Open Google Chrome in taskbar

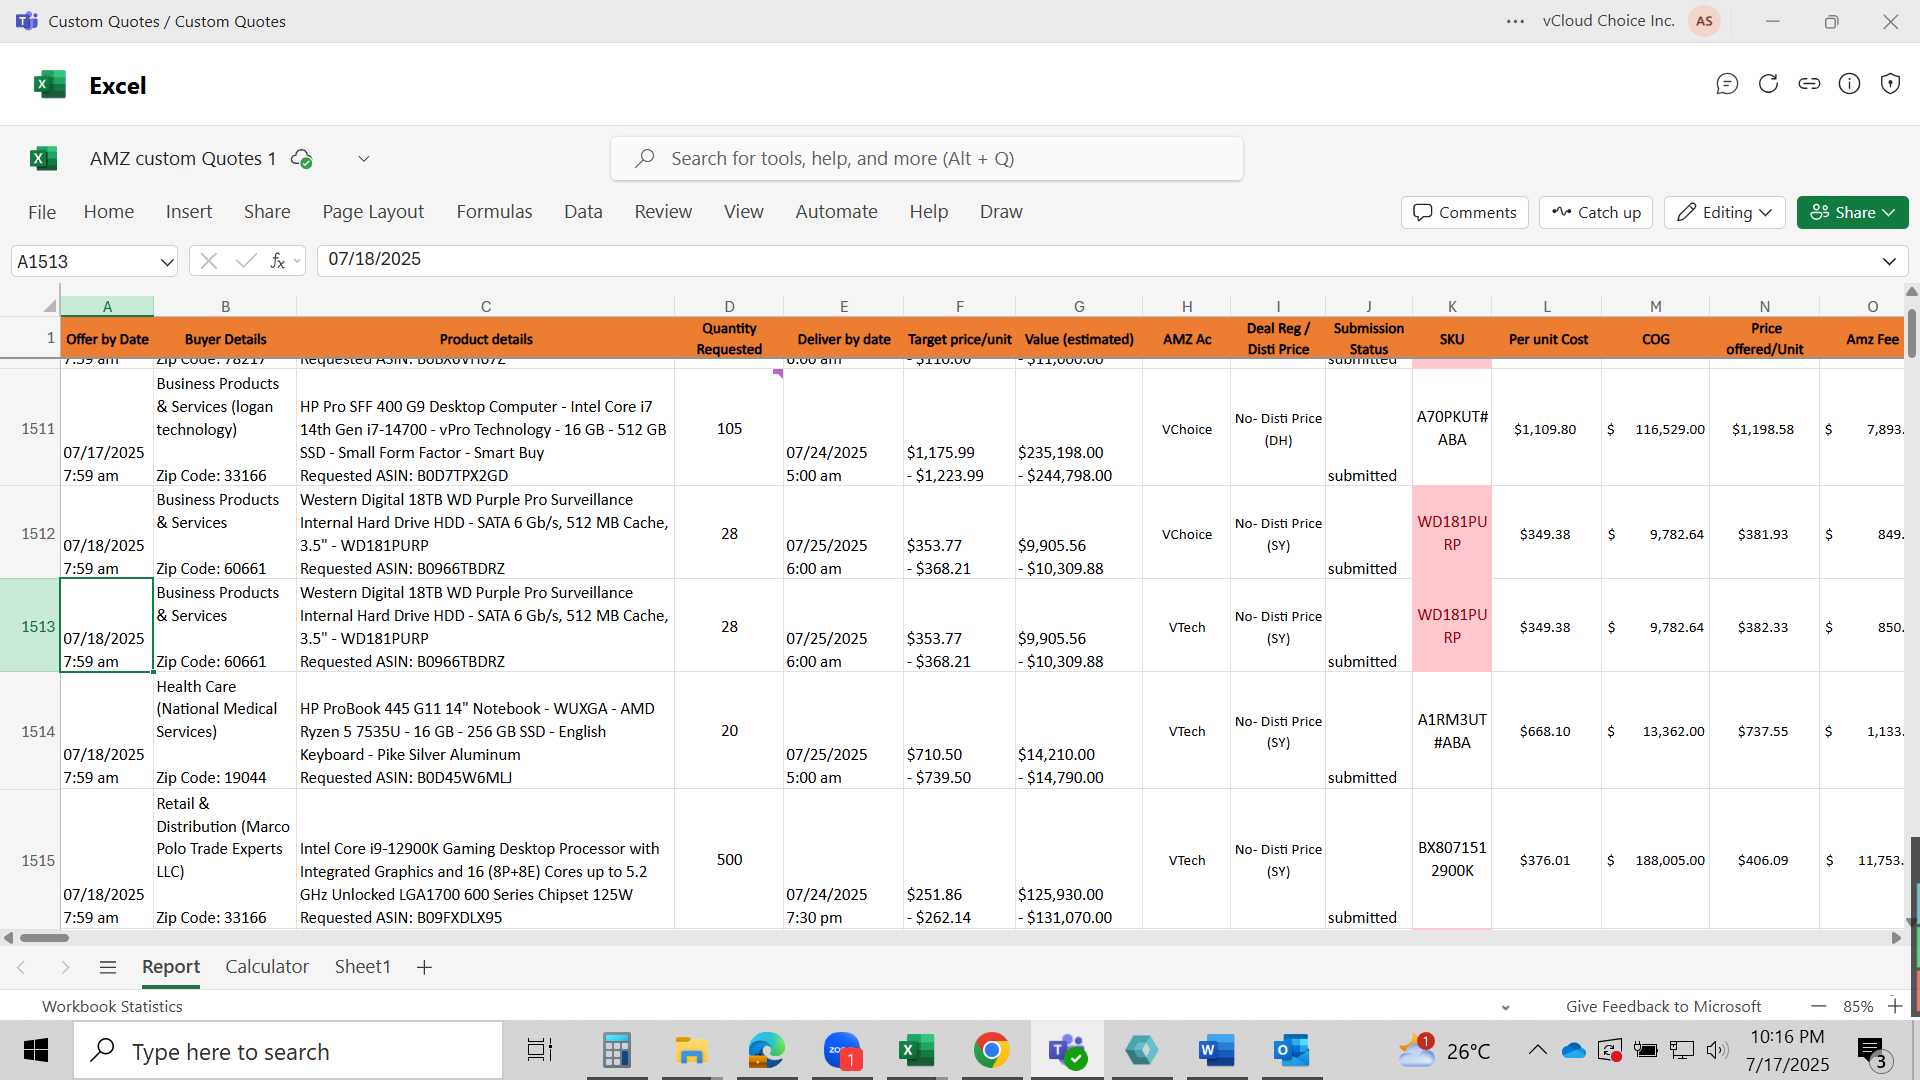point(991,1050)
